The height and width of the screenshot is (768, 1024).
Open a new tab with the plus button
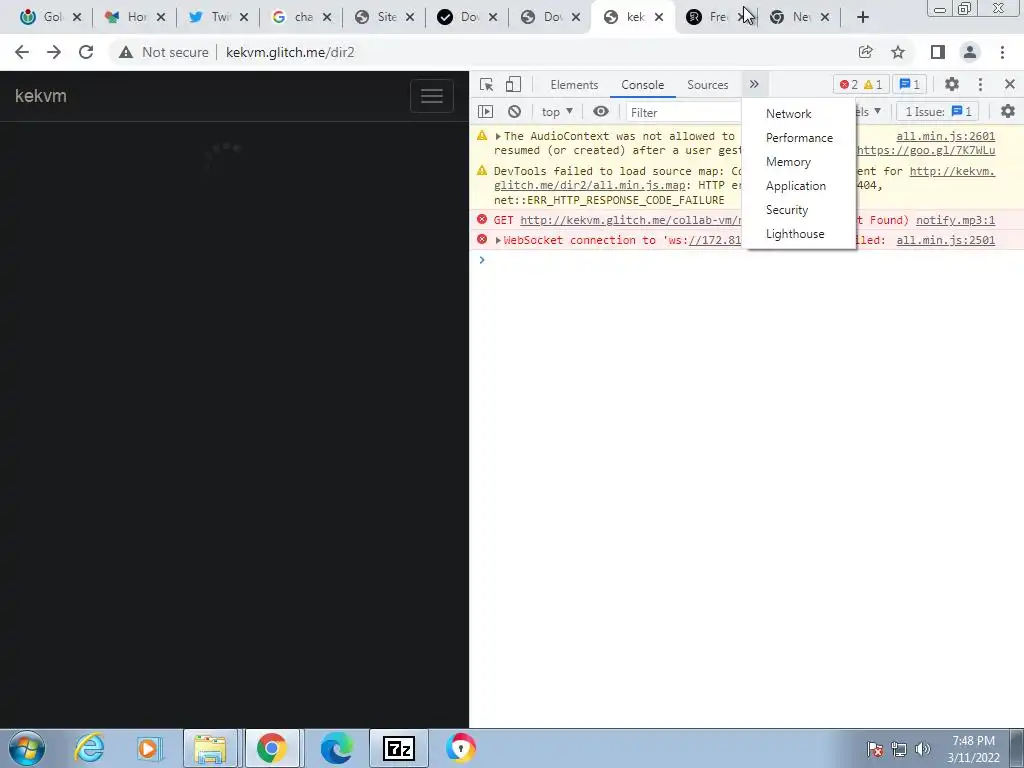pos(863,18)
